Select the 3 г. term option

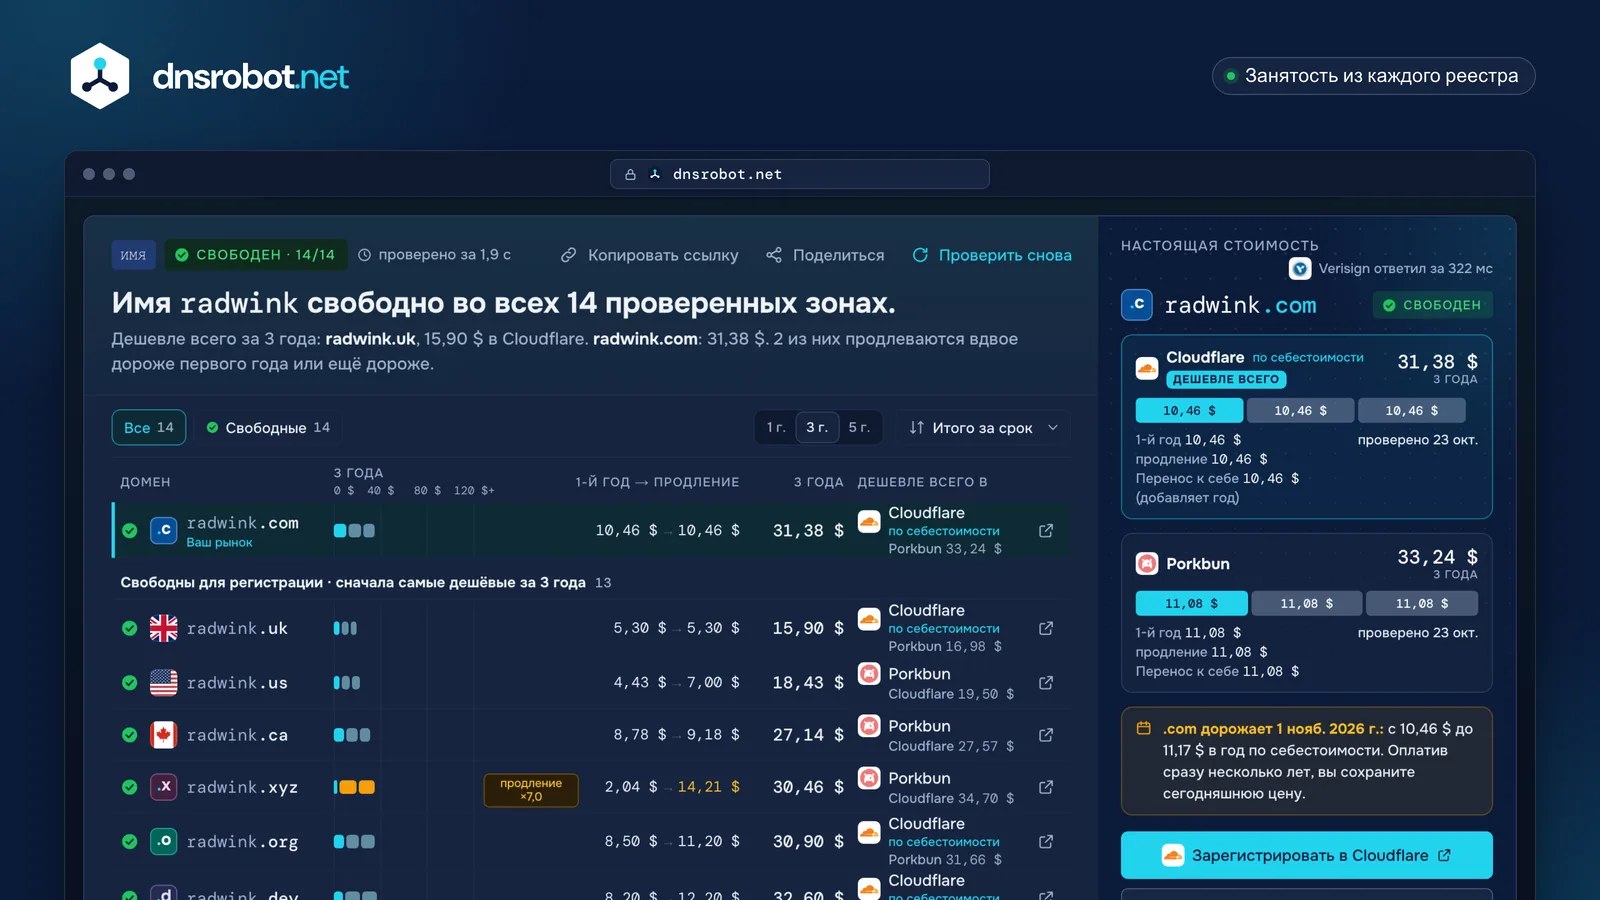[817, 427]
